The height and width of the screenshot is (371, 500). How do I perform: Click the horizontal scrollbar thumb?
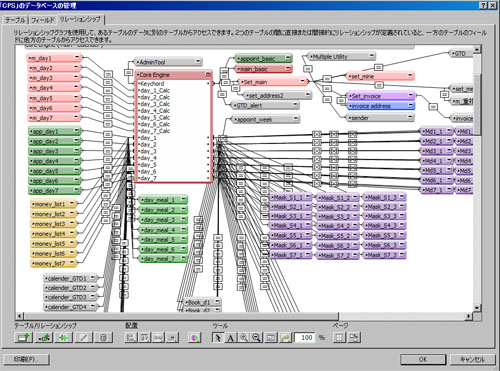point(182,316)
